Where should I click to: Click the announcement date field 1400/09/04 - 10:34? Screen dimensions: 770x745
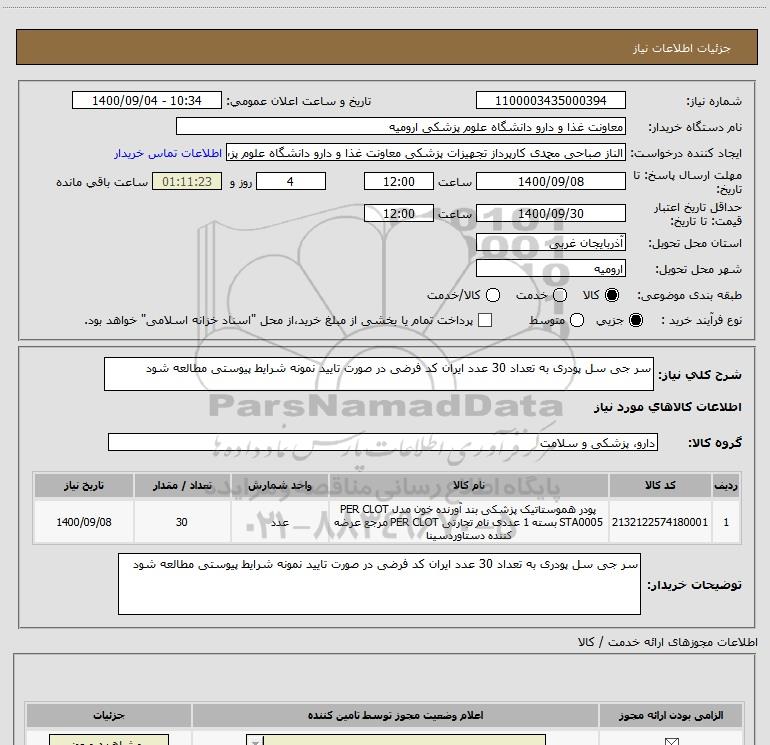pyautogui.click(x=147, y=100)
